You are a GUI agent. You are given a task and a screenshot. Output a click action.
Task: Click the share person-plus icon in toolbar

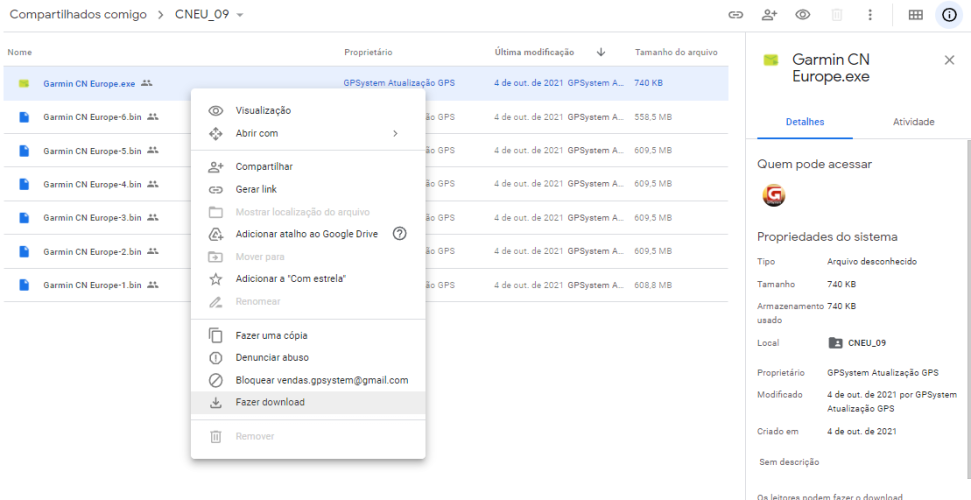(769, 15)
